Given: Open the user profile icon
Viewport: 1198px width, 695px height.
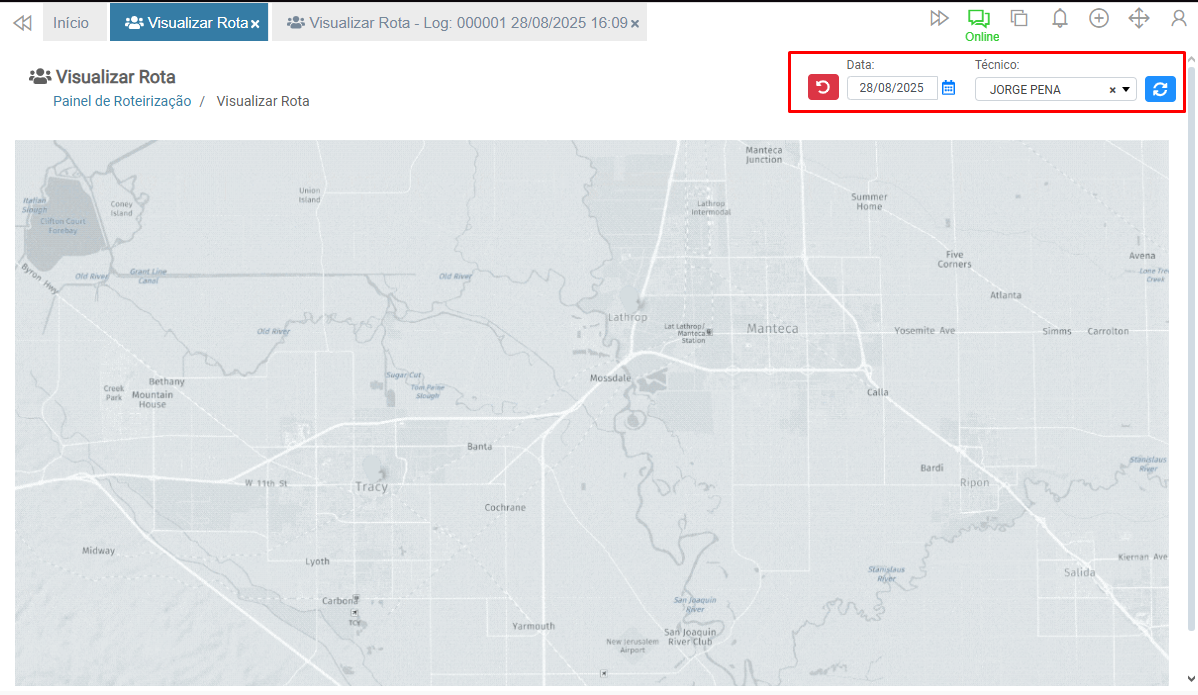Looking at the screenshot, I should point(1178,18).
